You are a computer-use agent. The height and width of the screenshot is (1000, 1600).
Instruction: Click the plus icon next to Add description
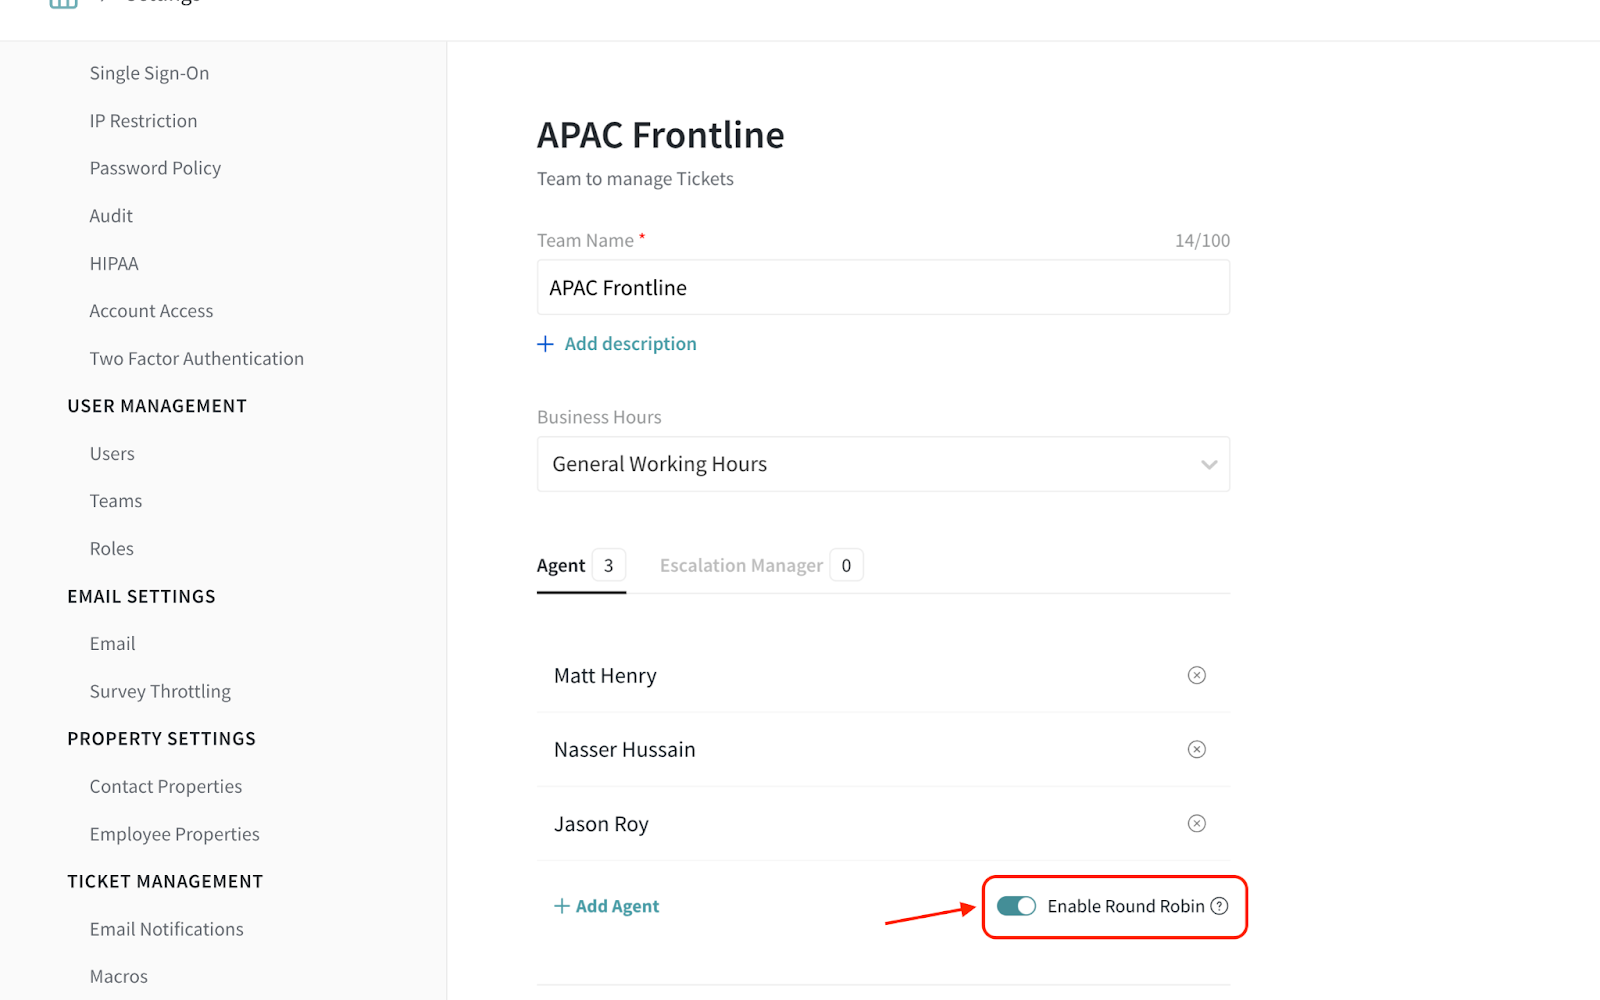click(545, 344)
